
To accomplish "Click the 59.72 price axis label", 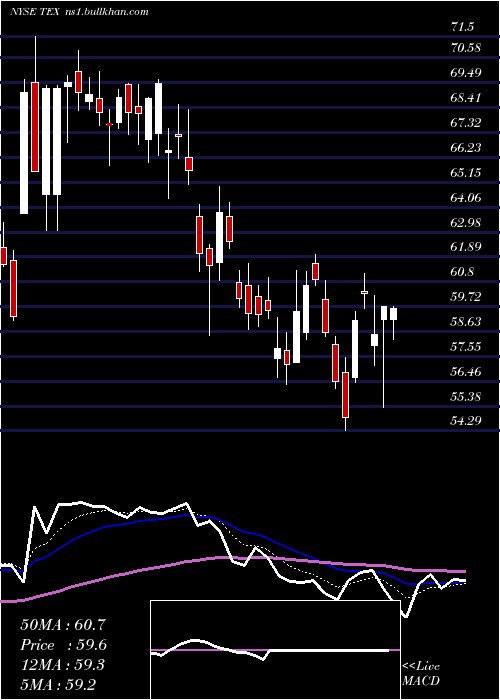I will (466, 297).
